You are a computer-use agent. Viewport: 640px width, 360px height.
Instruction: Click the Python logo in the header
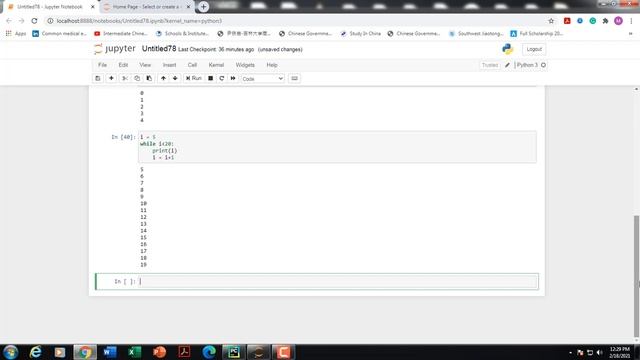coord(507,49)
